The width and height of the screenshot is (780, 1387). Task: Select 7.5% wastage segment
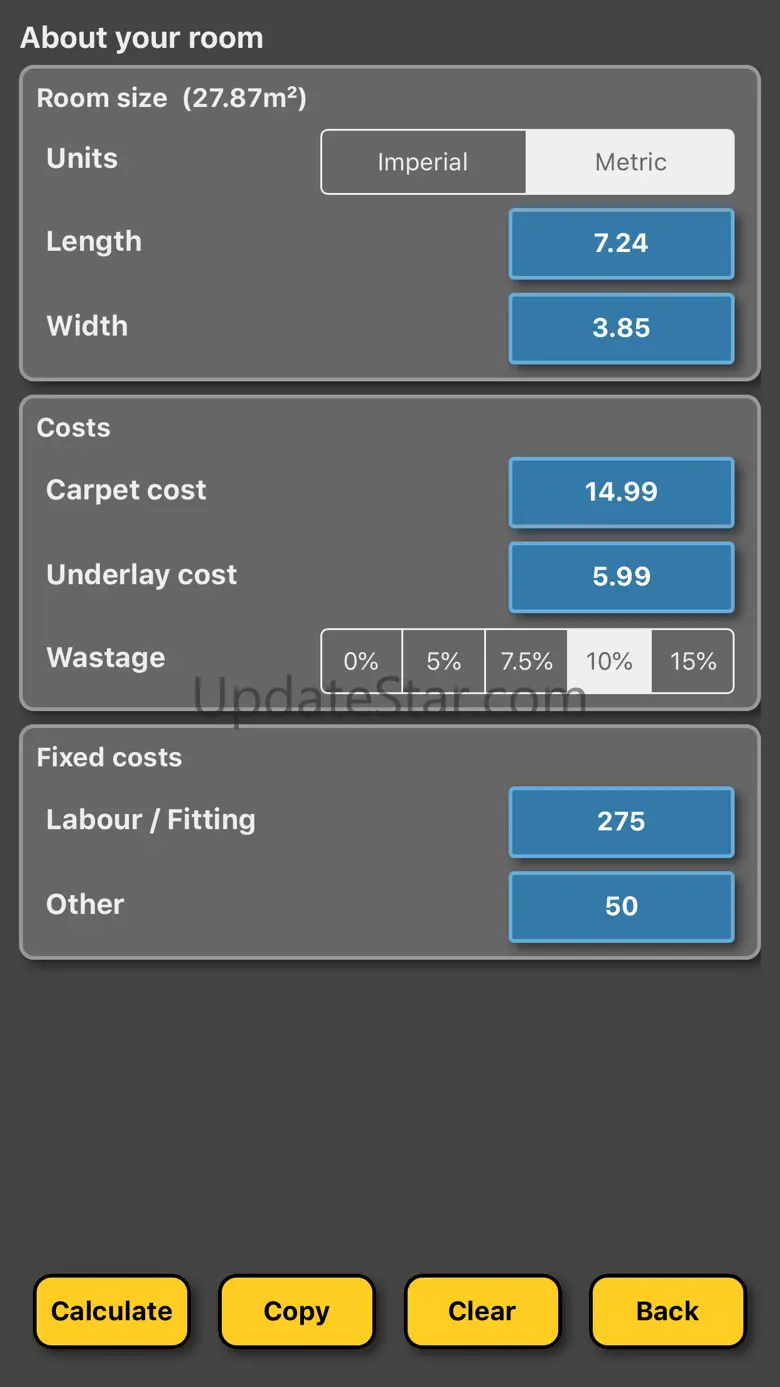pyautogui.click(x=526, y=661)
